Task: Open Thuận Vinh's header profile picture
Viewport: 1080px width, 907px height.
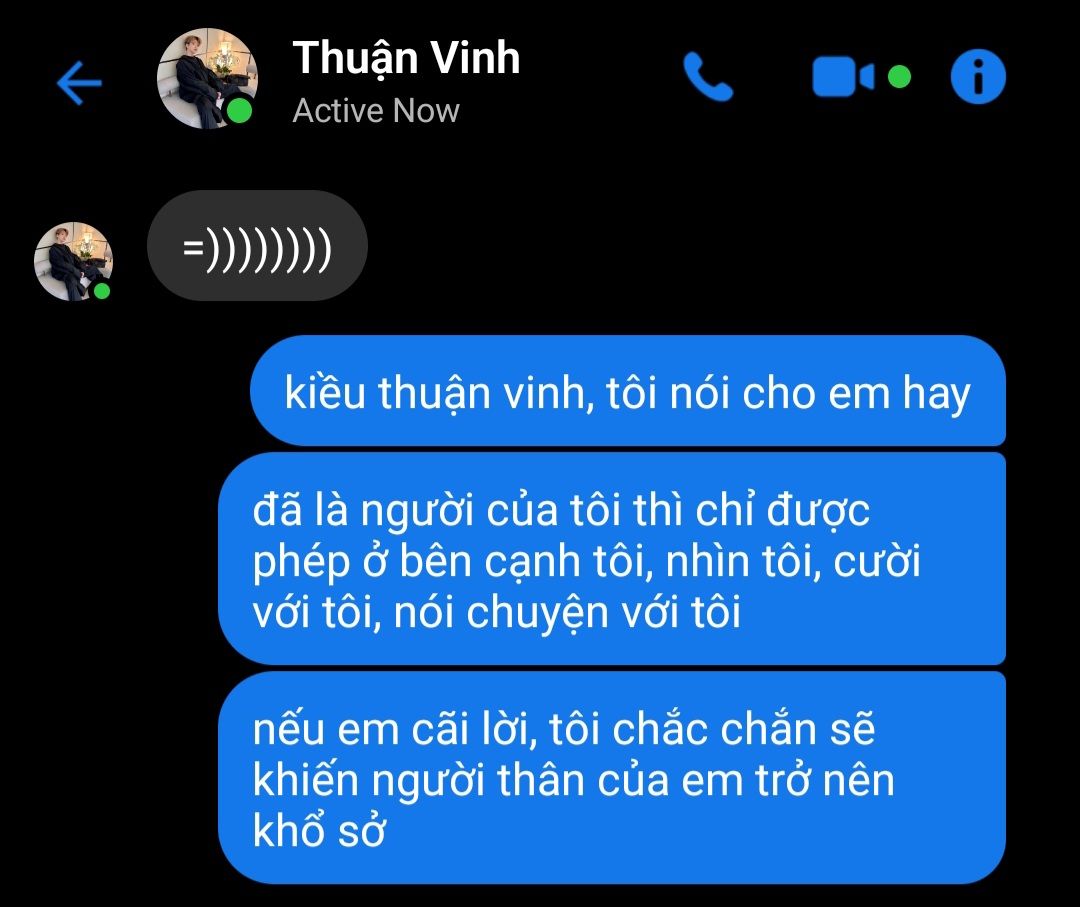Action: tap(207, 78)
